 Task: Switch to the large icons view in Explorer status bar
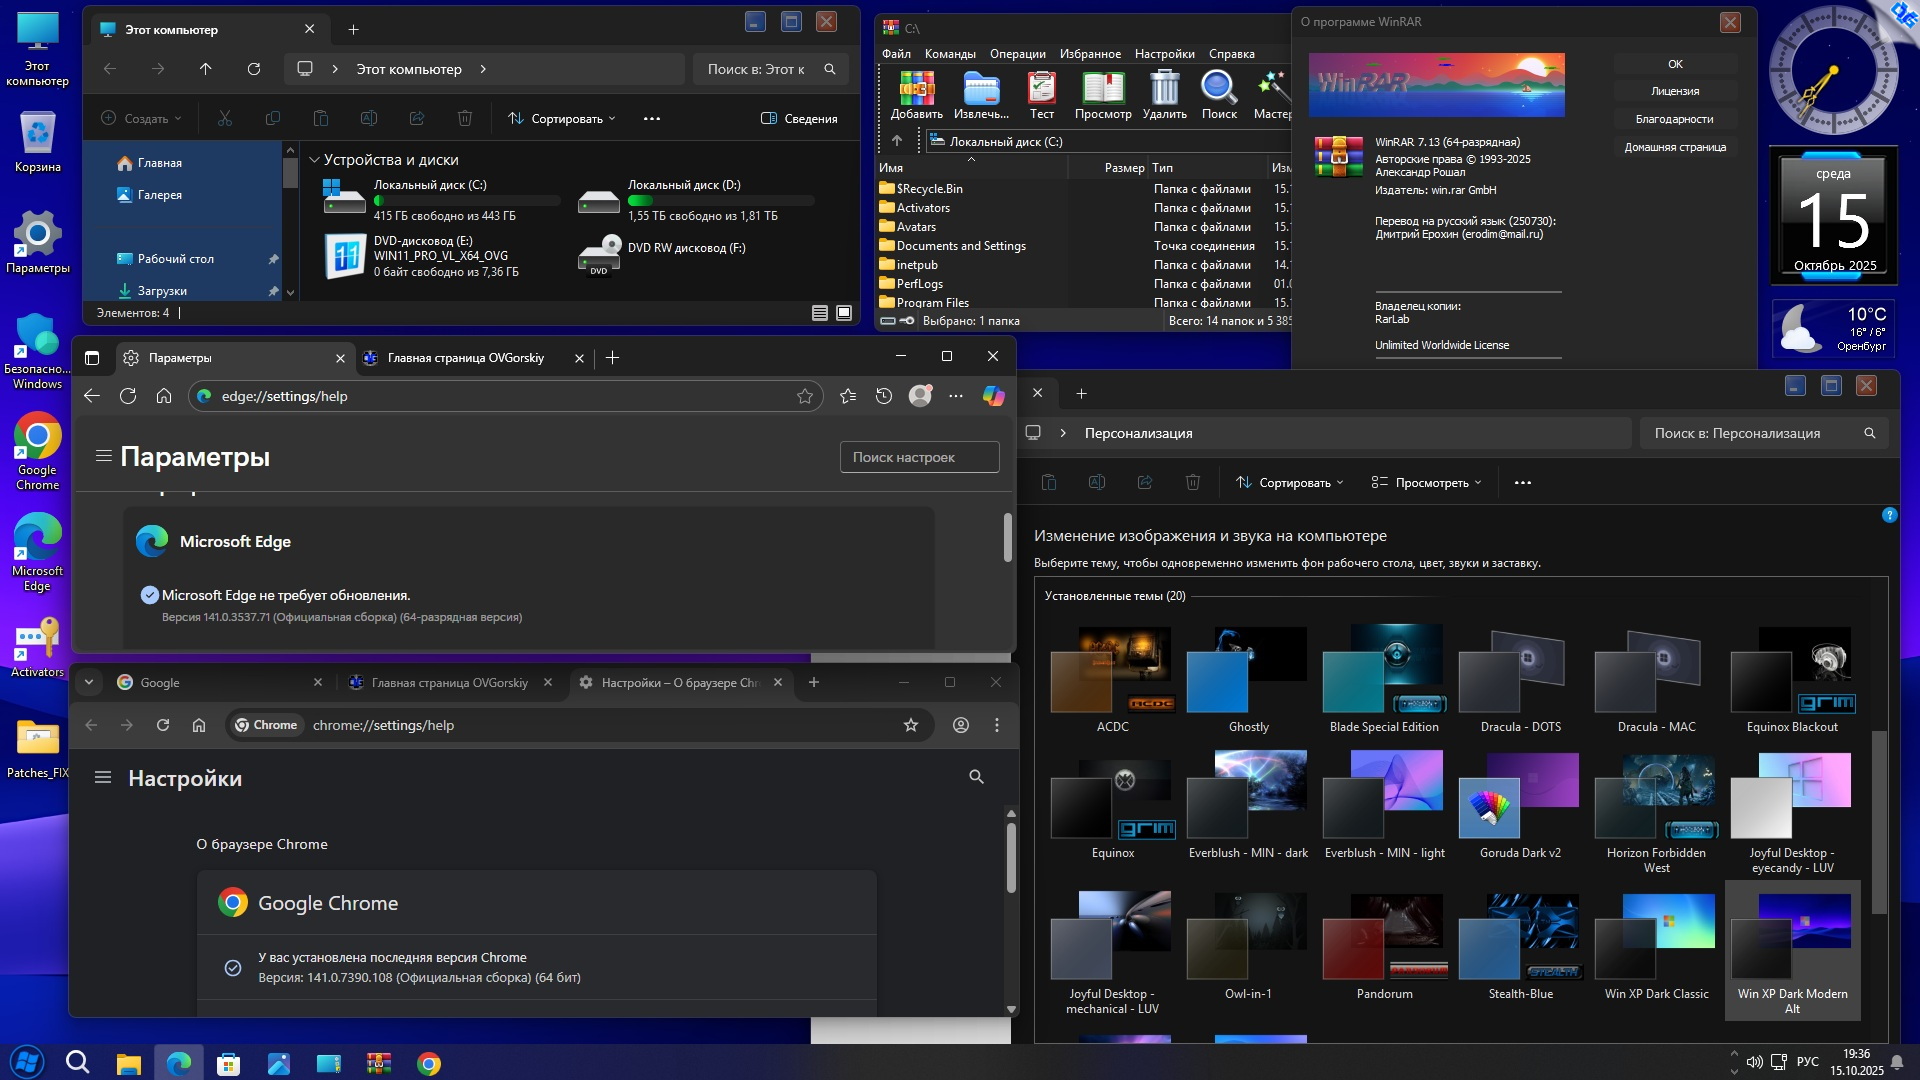(844, 313)
